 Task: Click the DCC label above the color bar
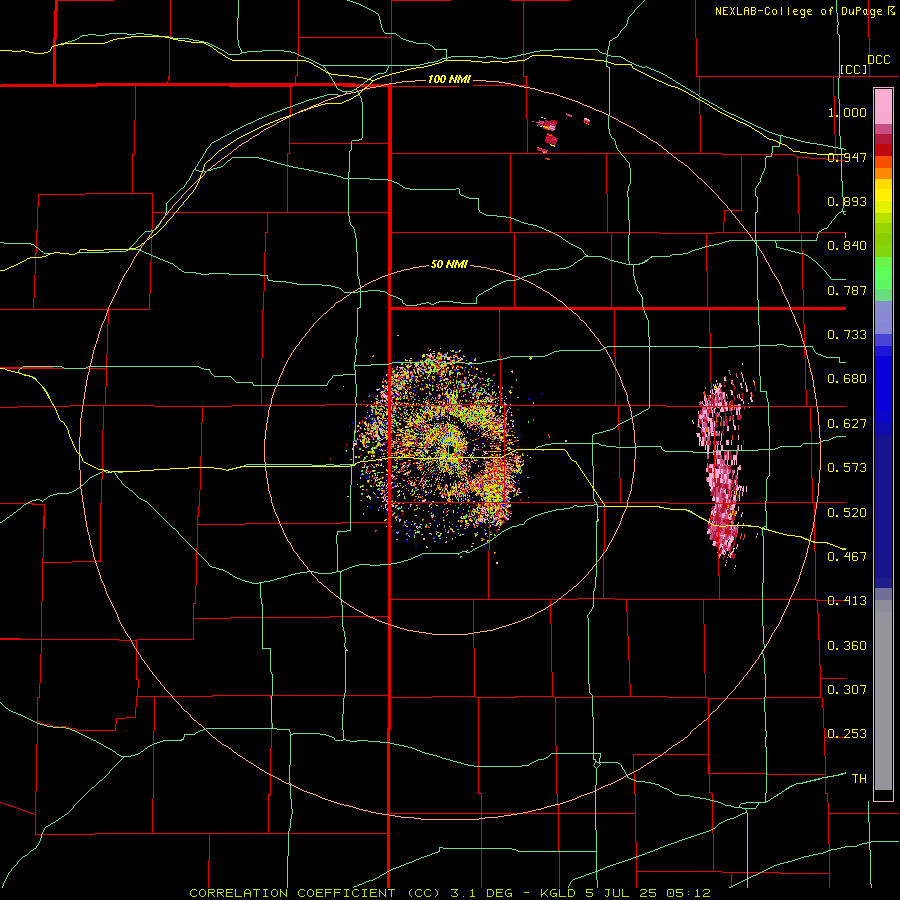pos(878,60)
